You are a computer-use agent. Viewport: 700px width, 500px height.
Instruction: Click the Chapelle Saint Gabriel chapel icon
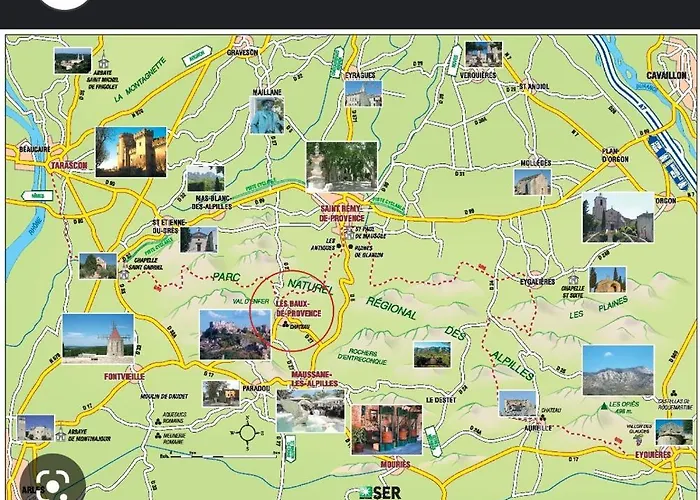point(124,273)
